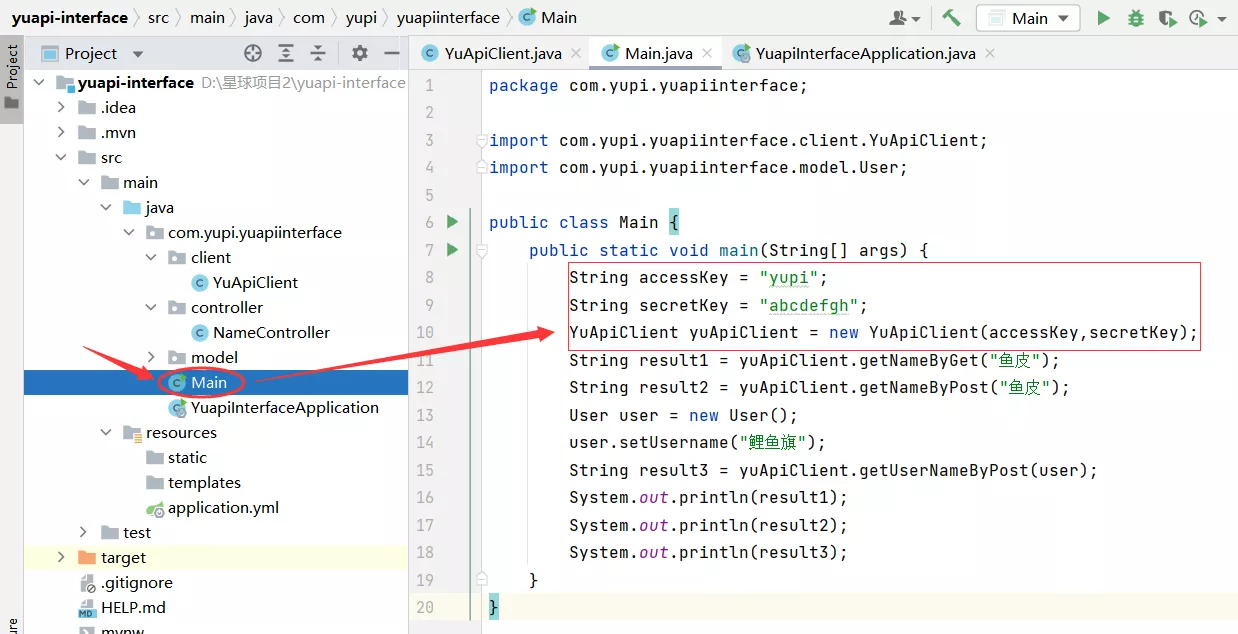Run the Main configuration with the green play icon
Image resolution: width=1238 pixels, height=634 pixels.
(x=1103, y=18)
